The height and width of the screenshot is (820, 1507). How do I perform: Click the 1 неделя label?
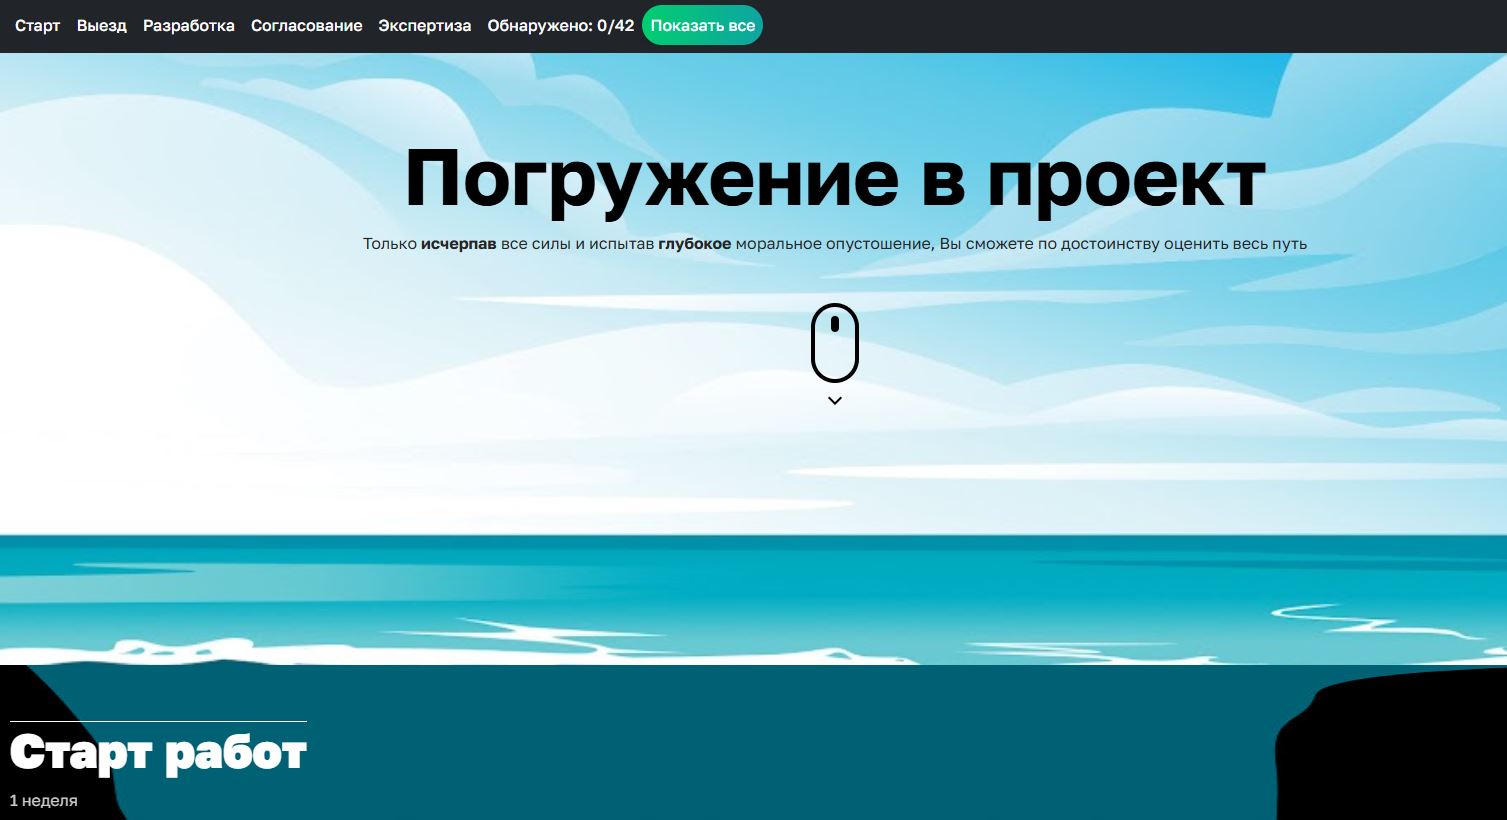click(x=44, y=801)
